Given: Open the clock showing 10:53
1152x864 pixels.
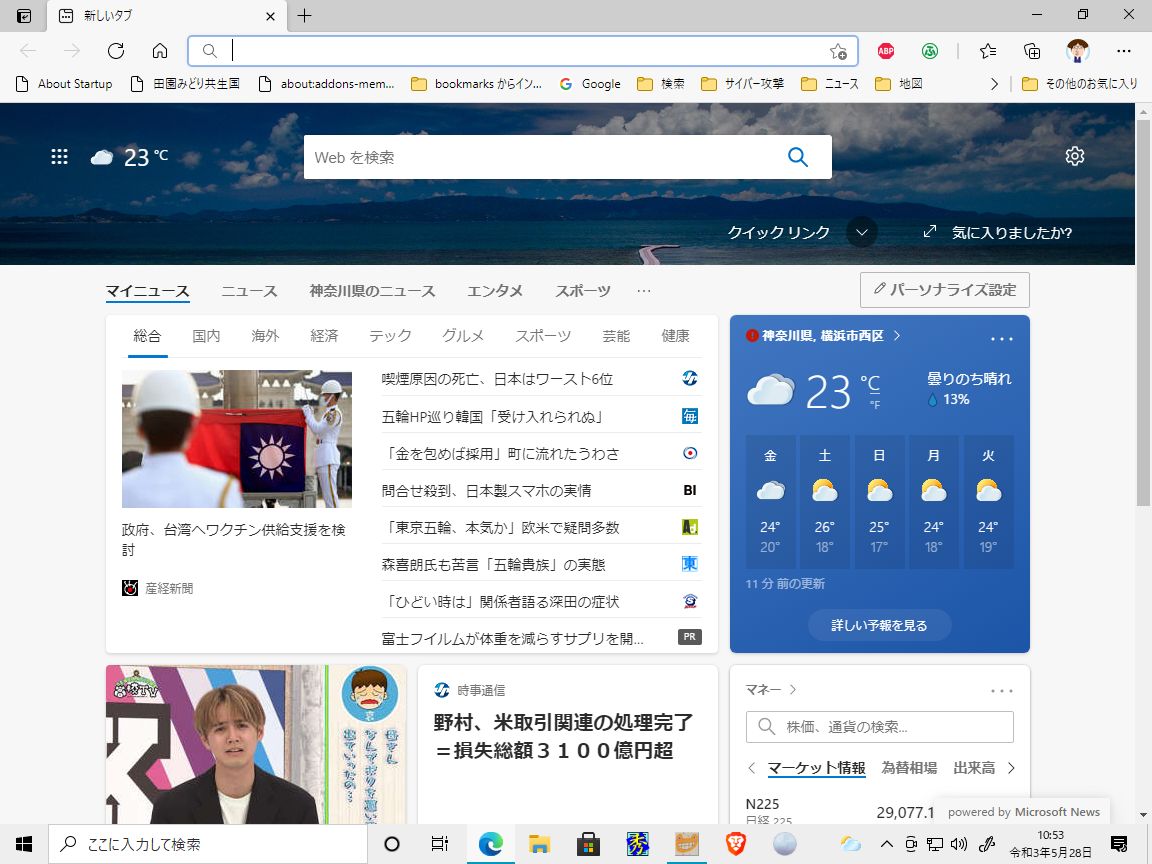Looking at the screenshot, I should 1051,844.
